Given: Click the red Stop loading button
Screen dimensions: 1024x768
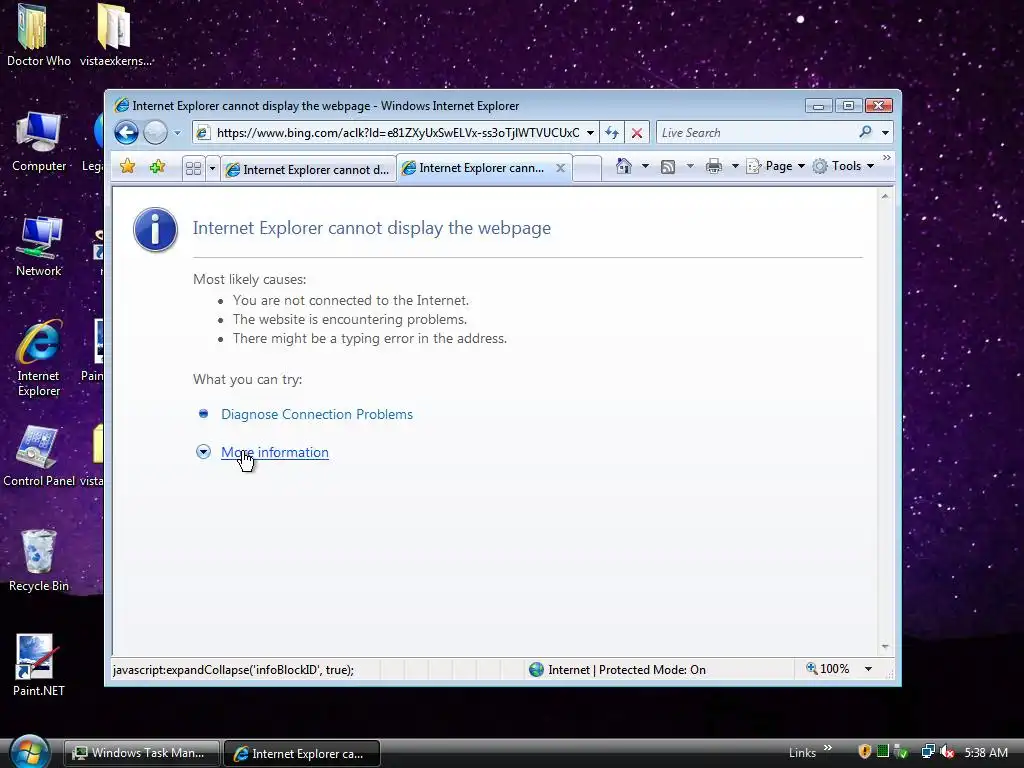Looking at the screenshot, I should point(637,133).
